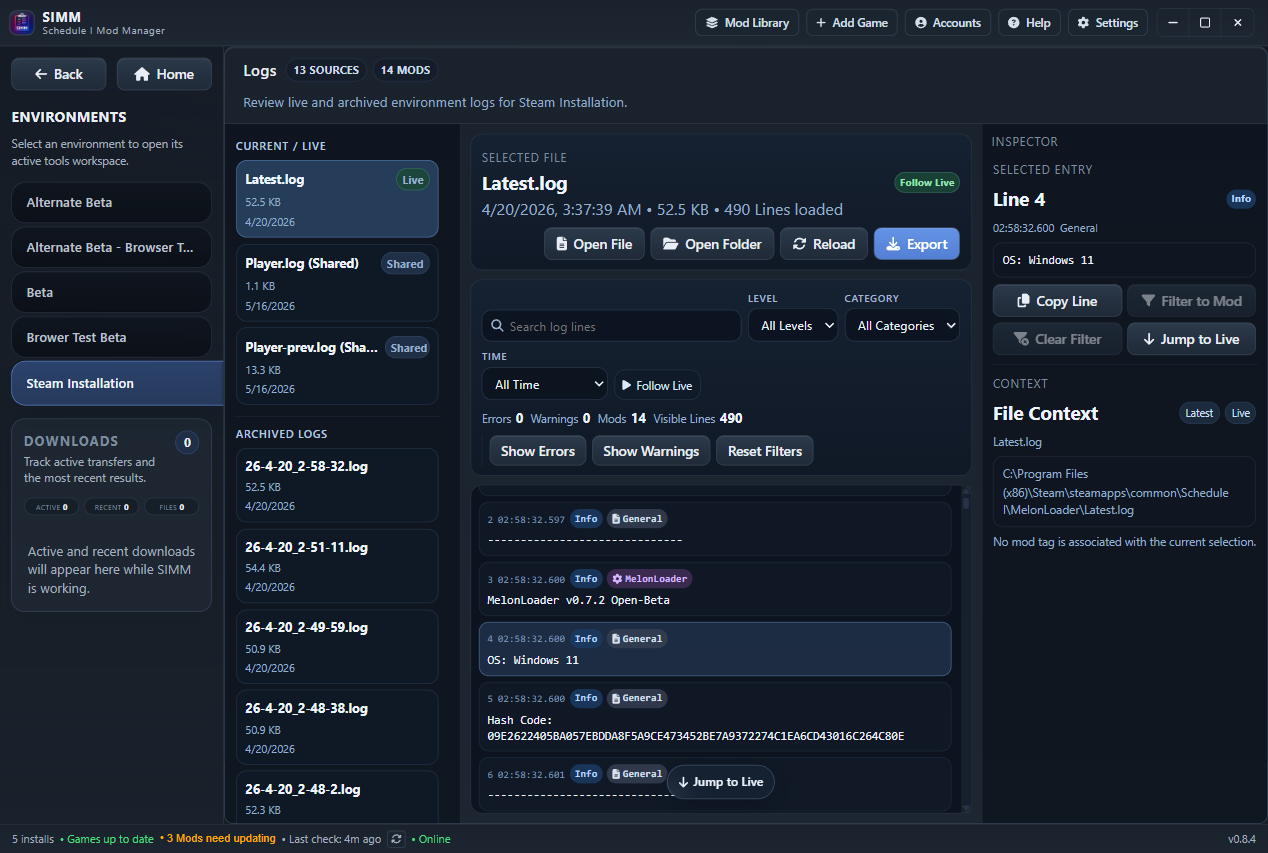Open the Help menu

[x=1029, y=23]
